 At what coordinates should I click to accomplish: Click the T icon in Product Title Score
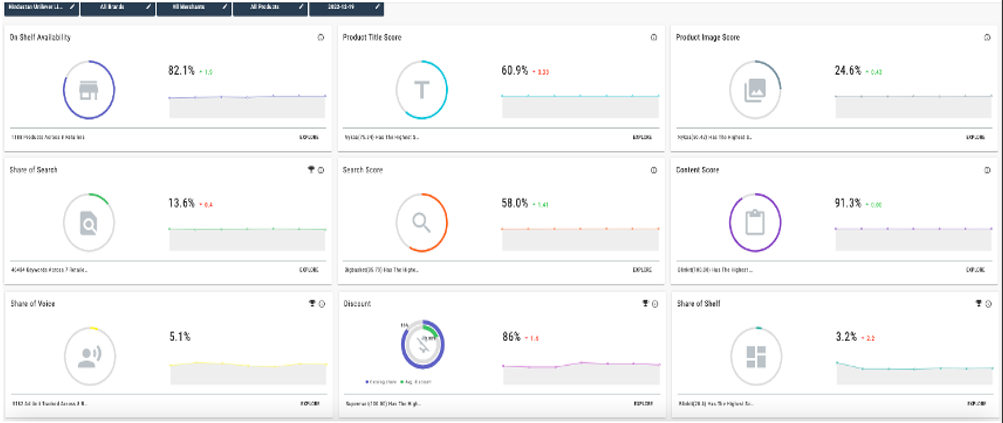(421, 90)
